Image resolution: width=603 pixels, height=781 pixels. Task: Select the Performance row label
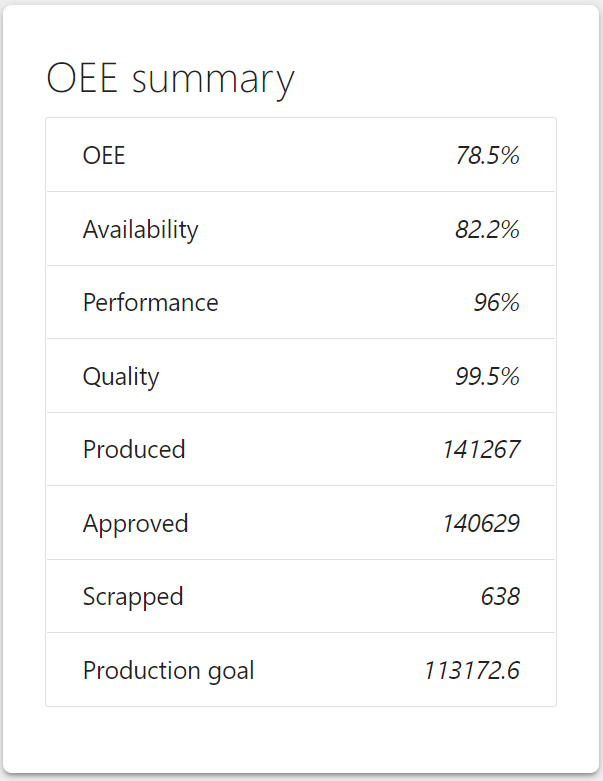150,302
